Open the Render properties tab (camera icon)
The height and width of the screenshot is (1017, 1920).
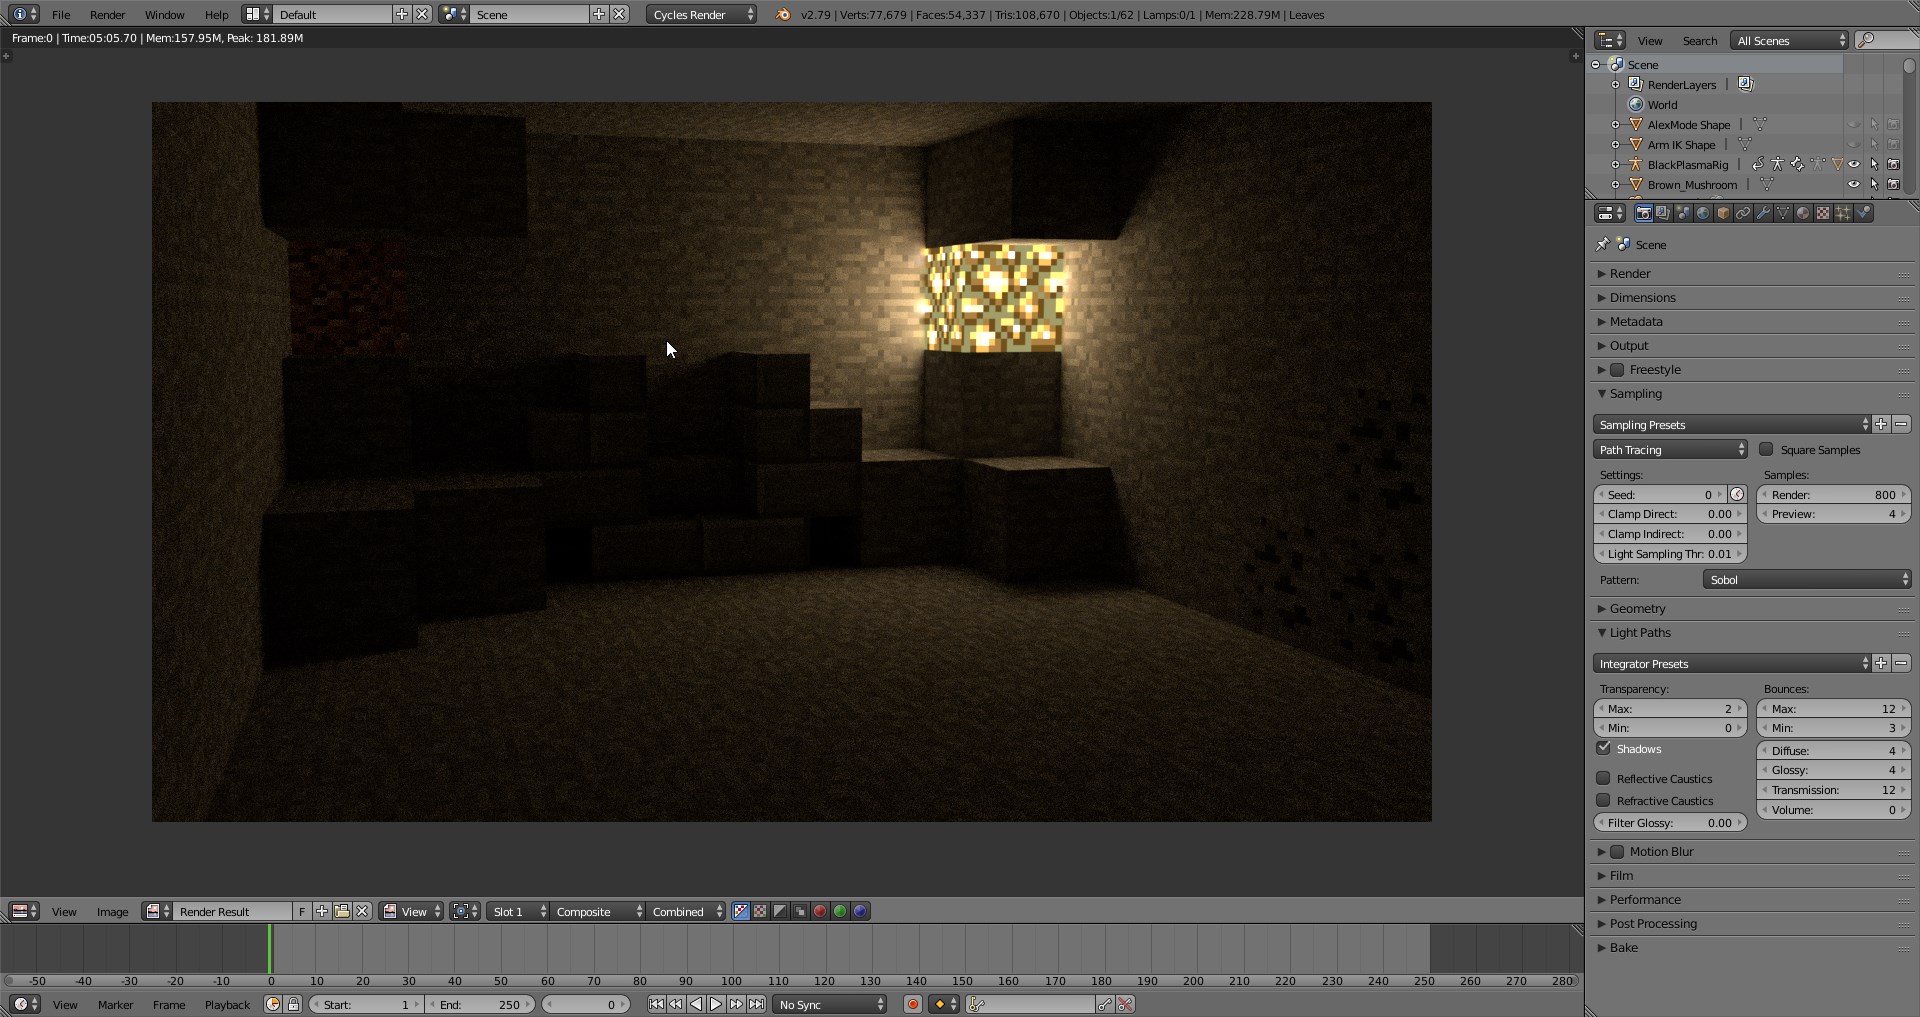tap(1642, 213)
